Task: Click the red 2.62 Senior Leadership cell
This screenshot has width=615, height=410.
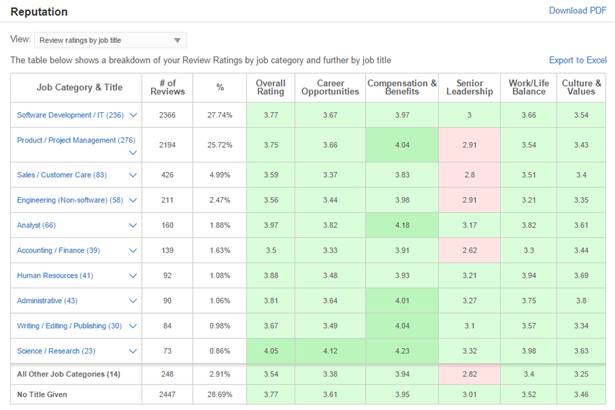Action: pos(469,250)
